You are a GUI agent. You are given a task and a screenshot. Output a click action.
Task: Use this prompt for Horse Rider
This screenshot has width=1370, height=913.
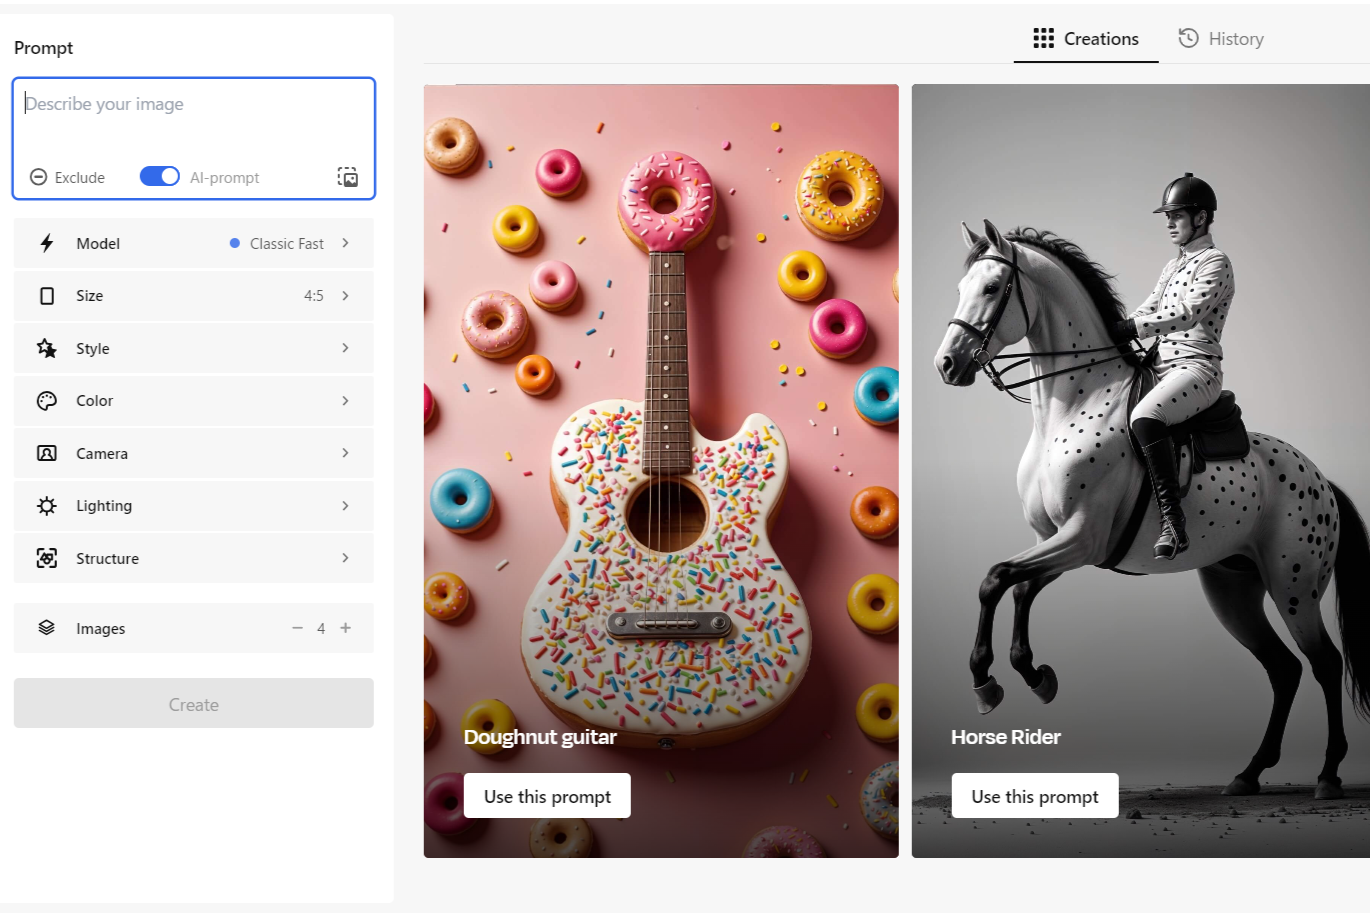pyautogui.click(x=1034, y=796)
